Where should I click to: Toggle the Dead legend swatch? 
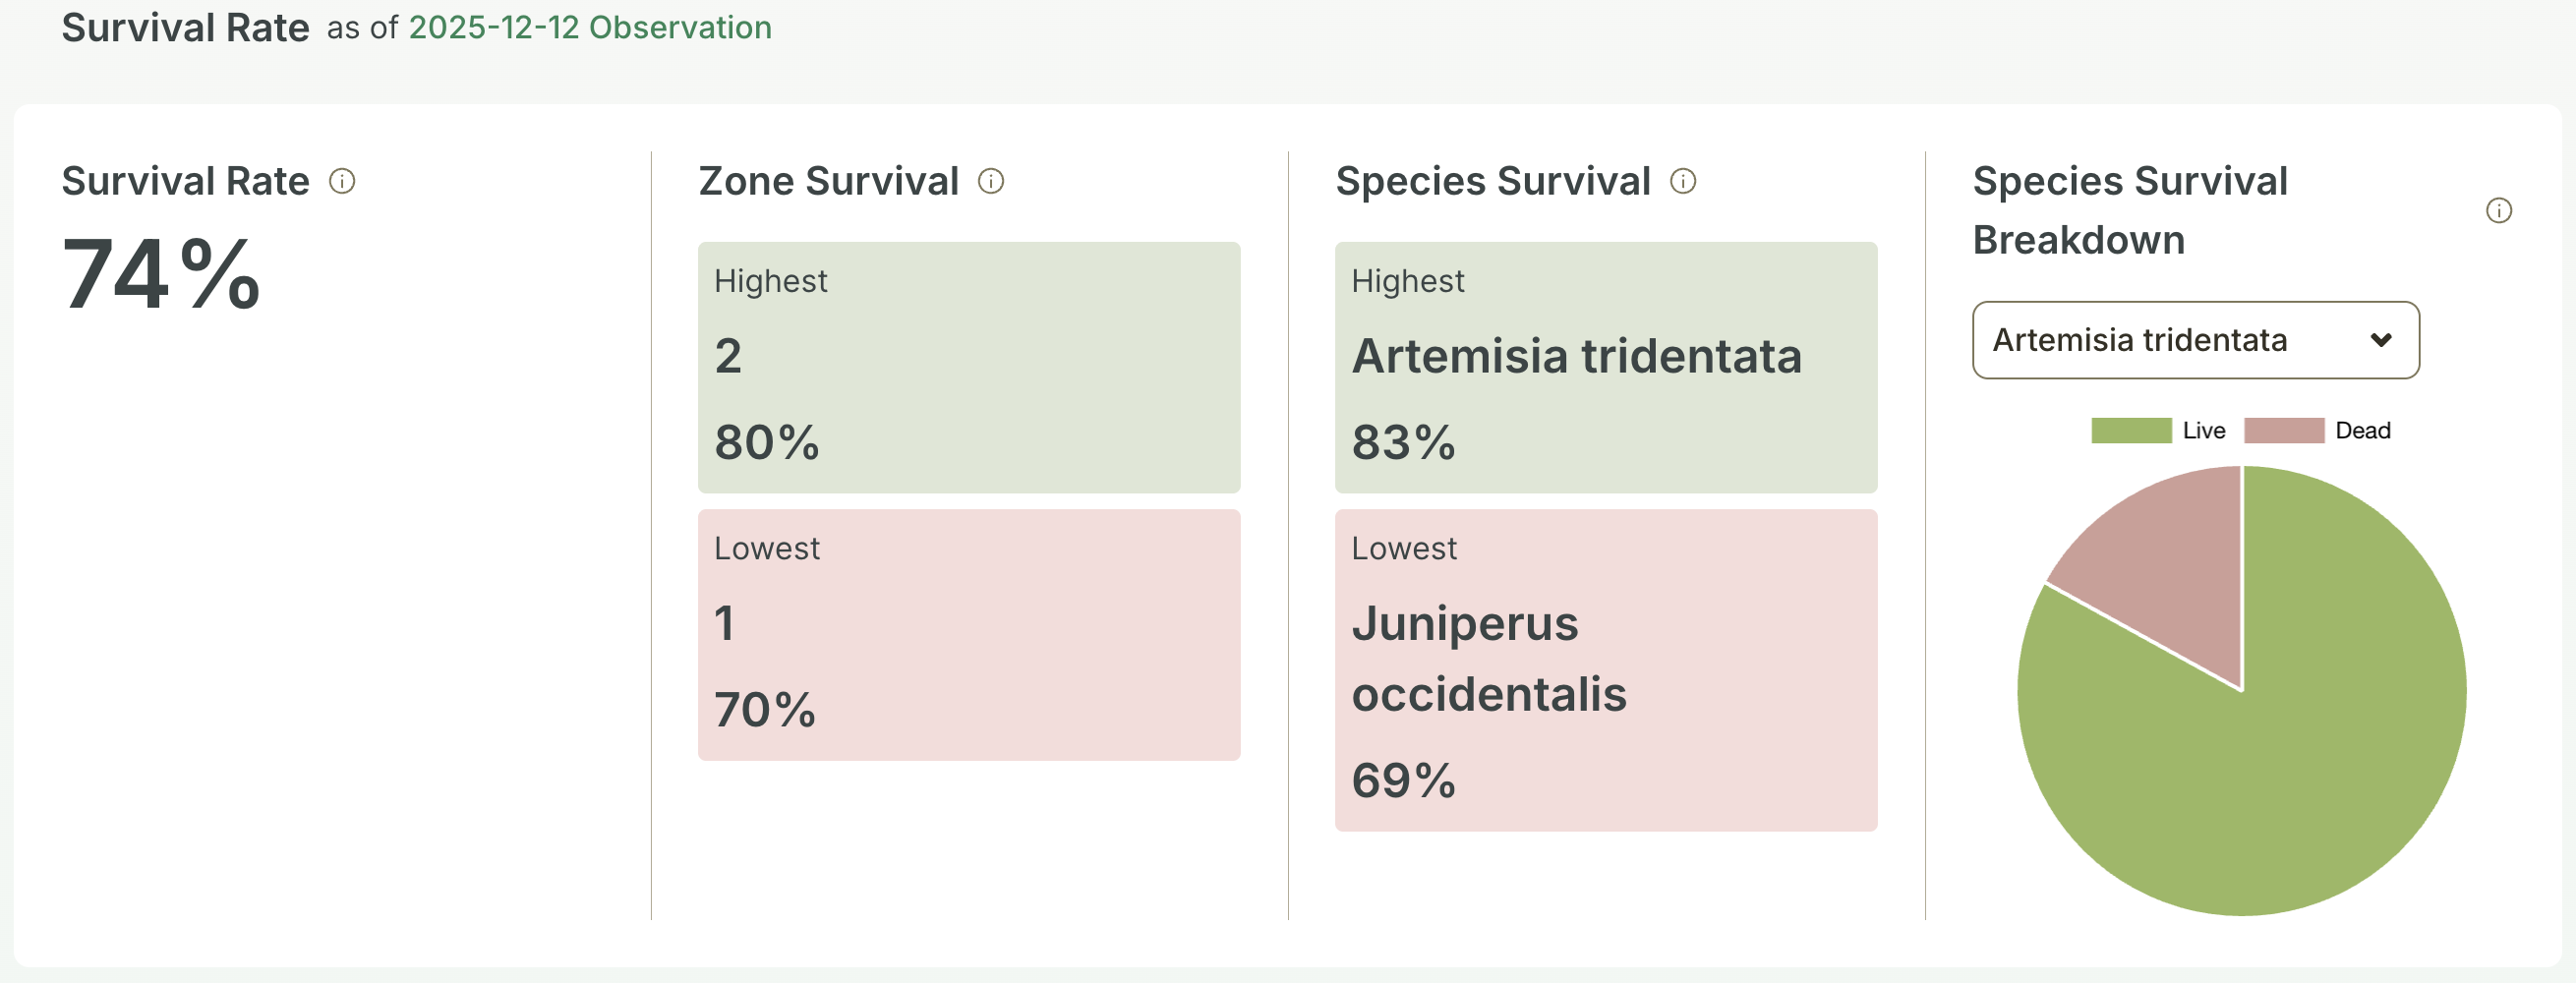pyautogui.click(x=2284, y=430)
